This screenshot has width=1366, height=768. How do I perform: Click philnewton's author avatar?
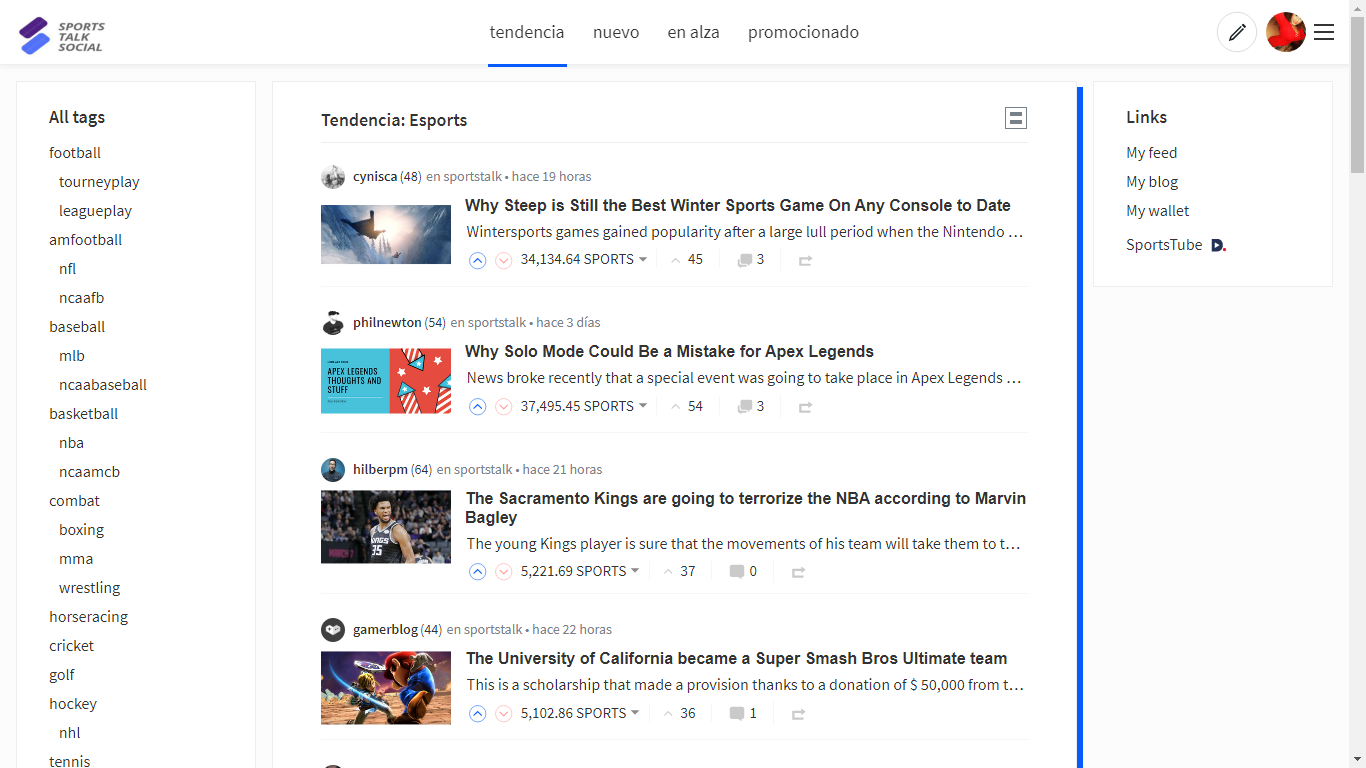tap(333, 323)
